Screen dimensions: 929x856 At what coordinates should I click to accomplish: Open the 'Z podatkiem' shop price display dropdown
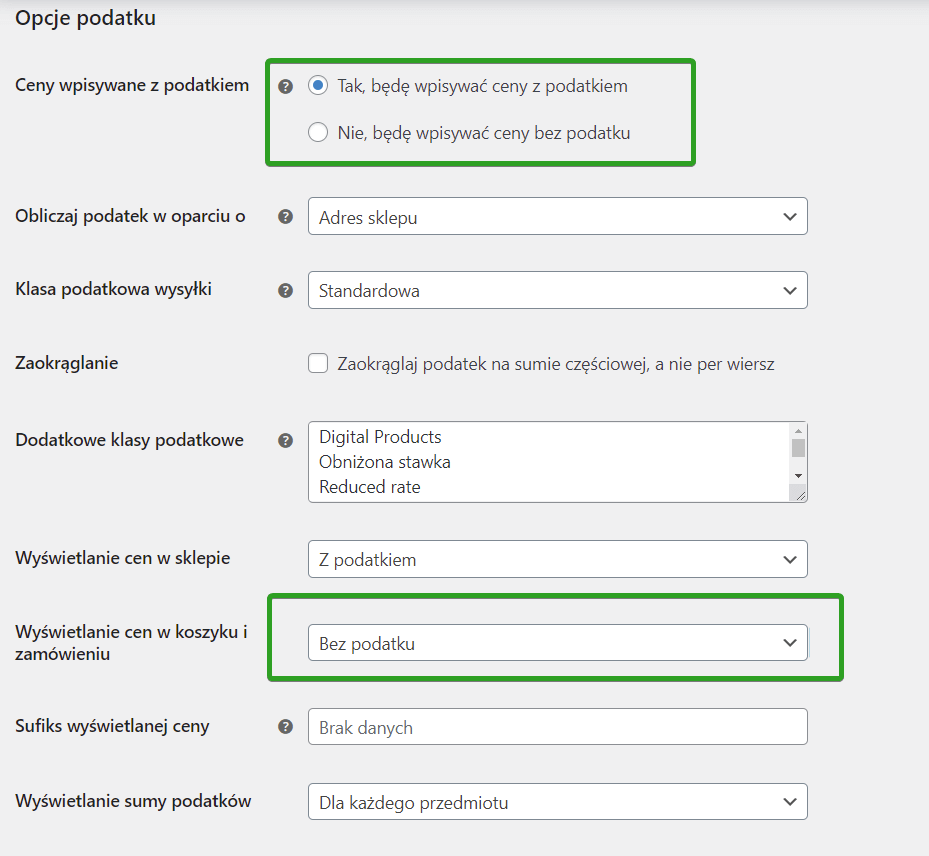click(558, 559)
